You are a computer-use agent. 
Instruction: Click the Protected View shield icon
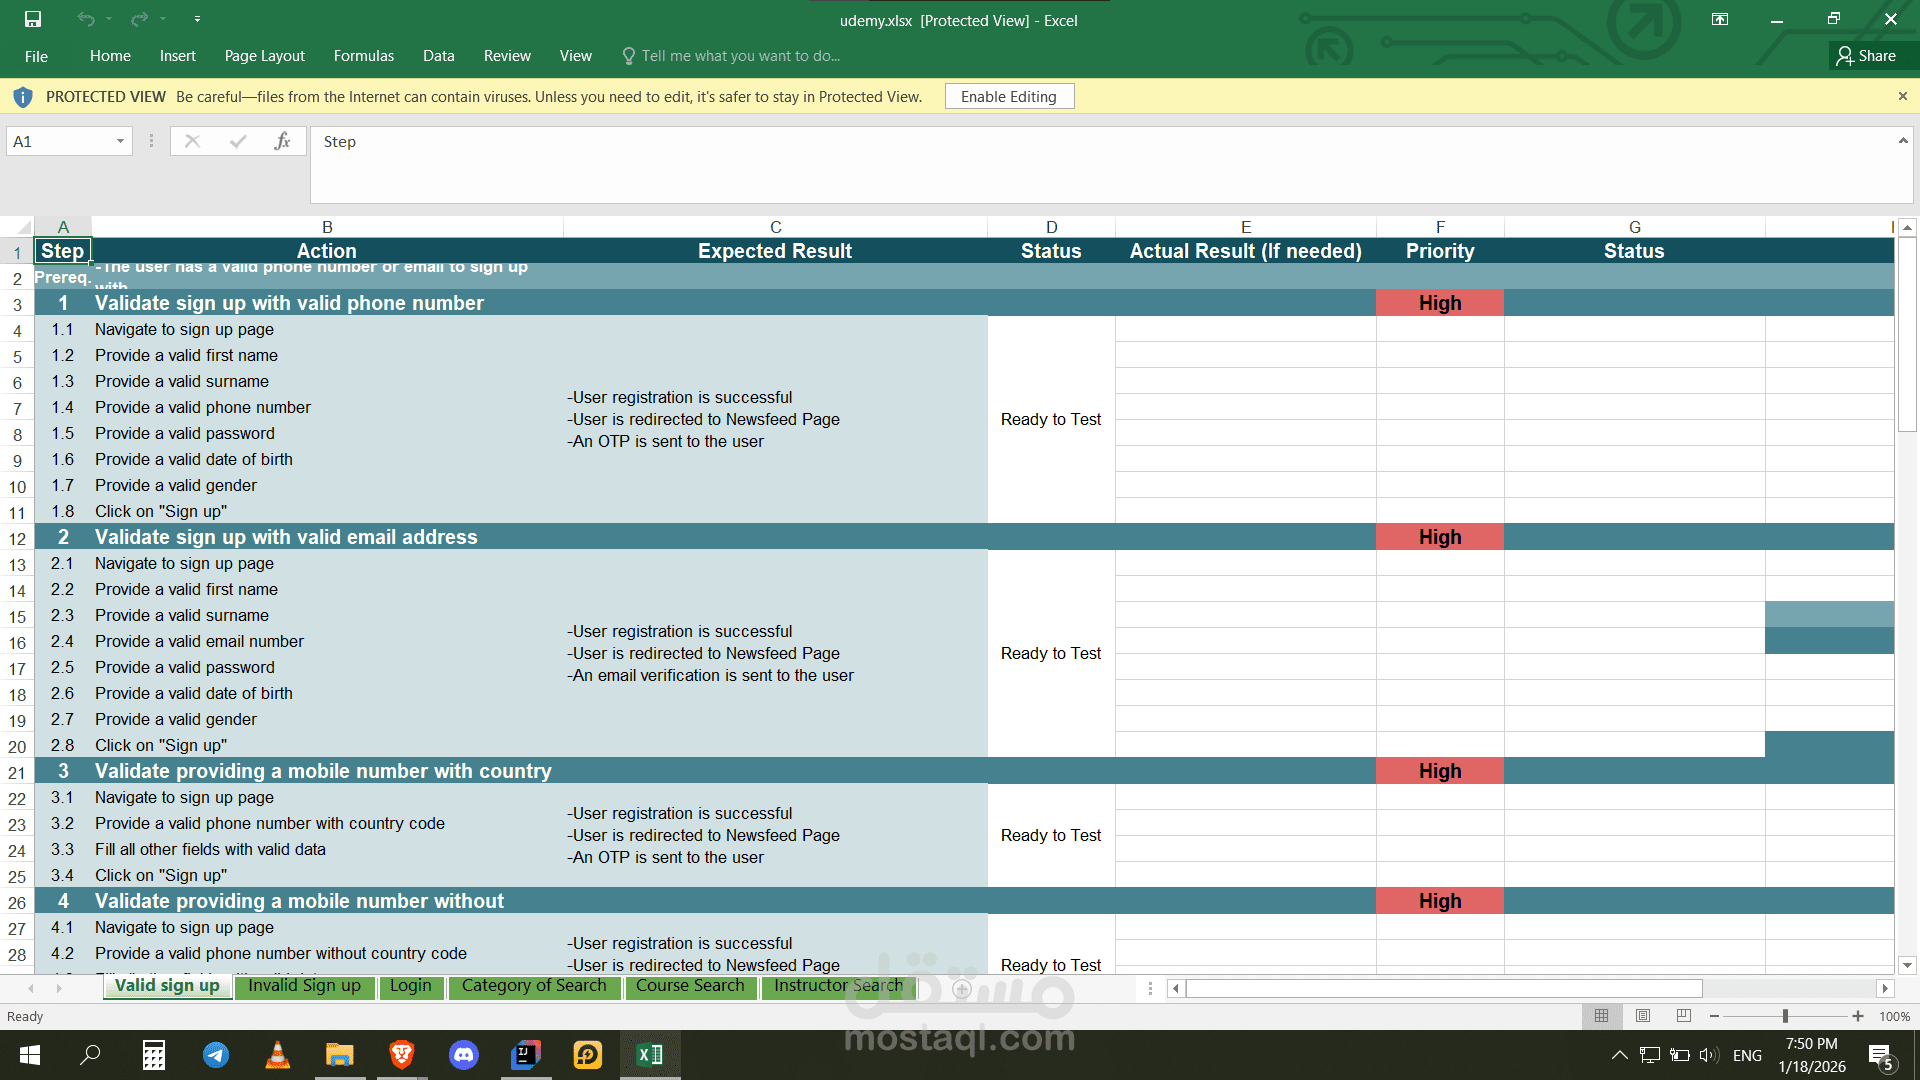click(x=22, y=97)
